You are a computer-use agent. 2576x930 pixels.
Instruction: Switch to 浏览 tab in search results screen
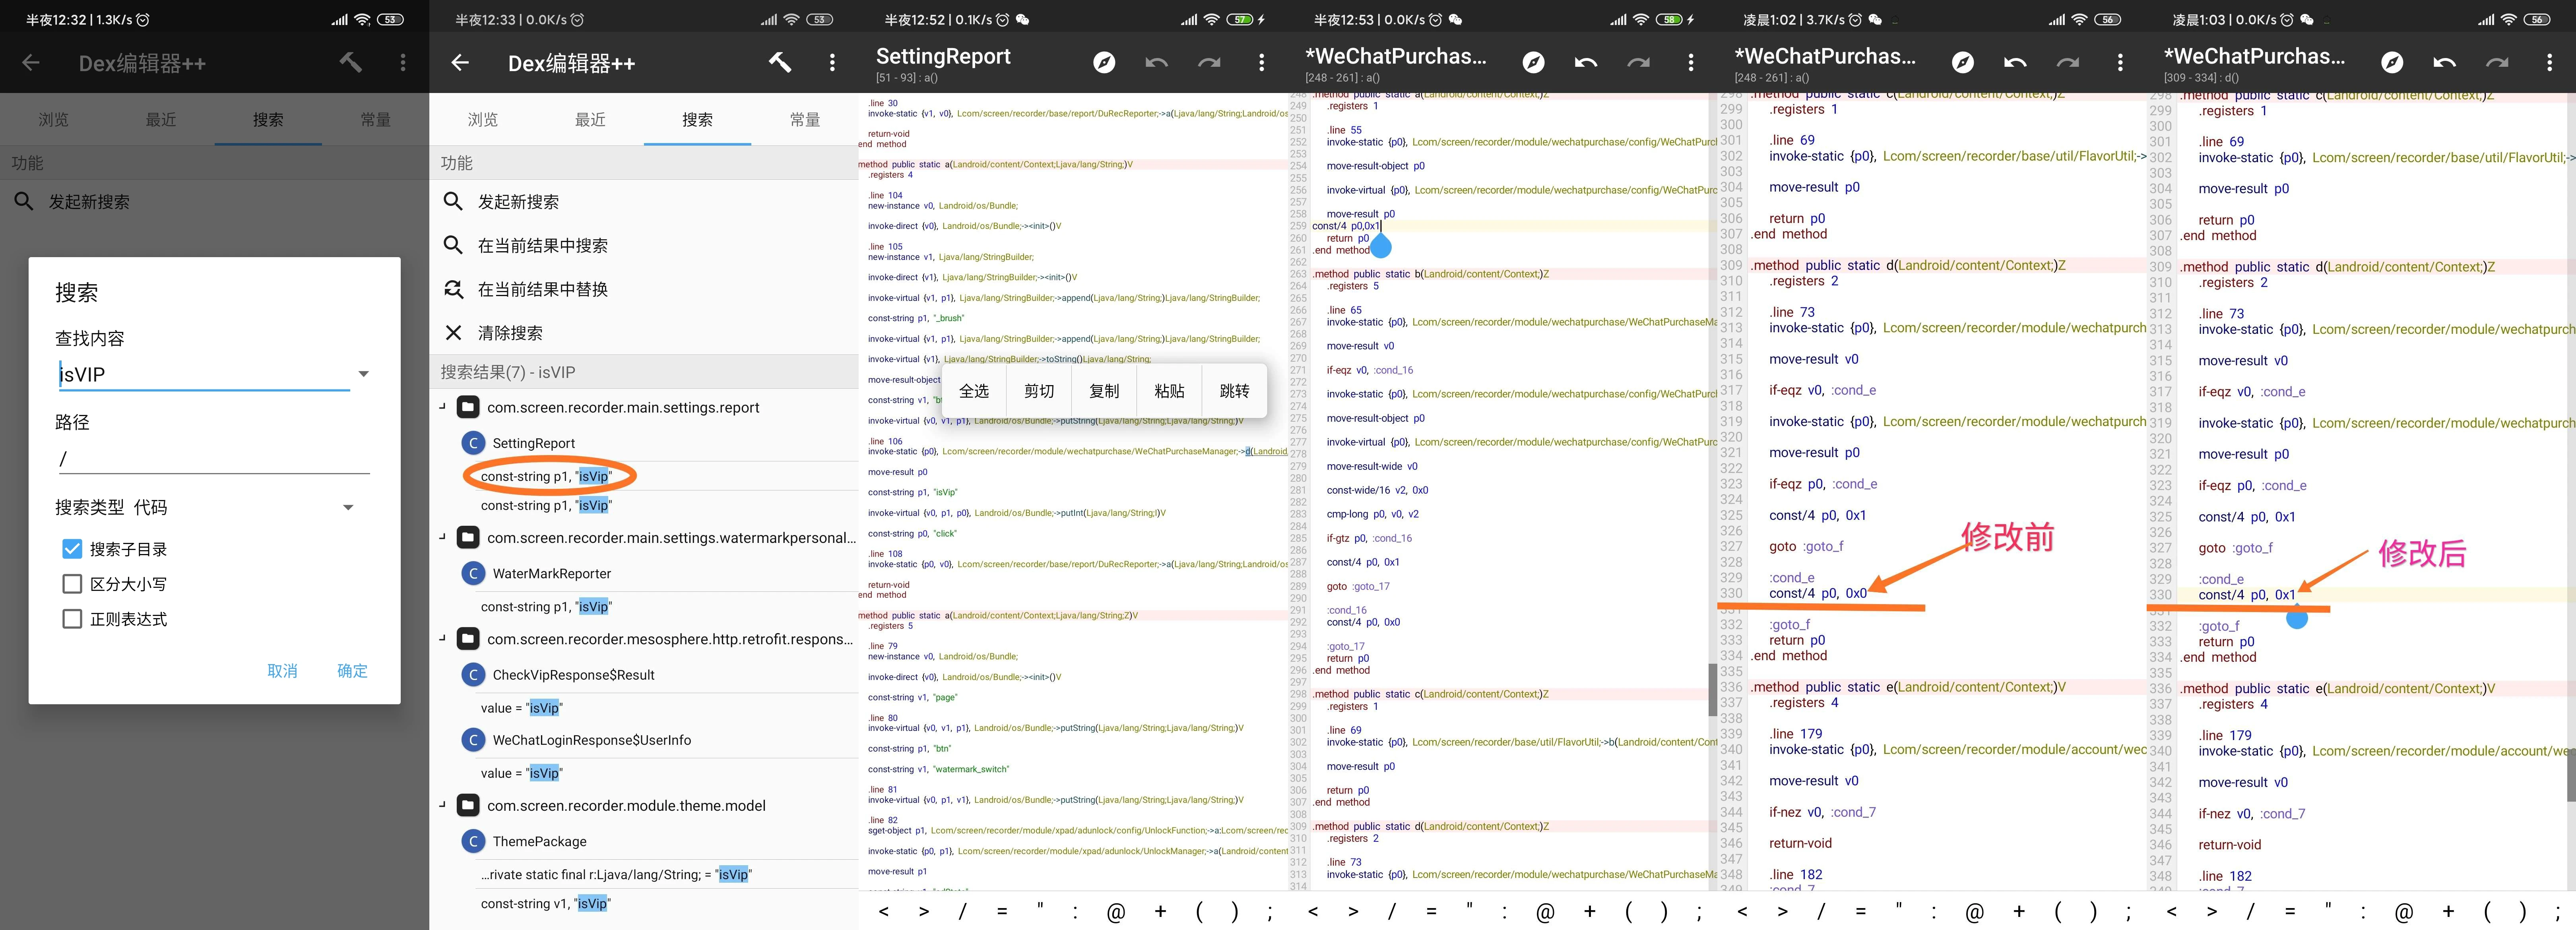click(x=483, y=120)
